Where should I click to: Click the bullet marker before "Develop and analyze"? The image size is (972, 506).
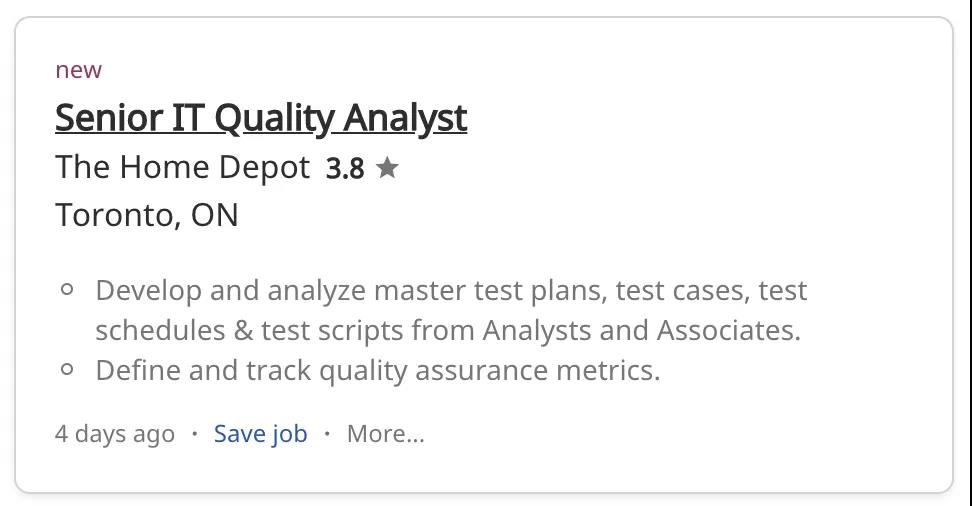[68, 289]
